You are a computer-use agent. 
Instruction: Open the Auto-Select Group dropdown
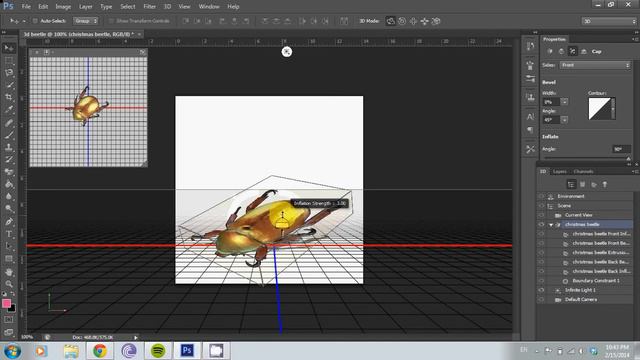[x=86, y=21]
